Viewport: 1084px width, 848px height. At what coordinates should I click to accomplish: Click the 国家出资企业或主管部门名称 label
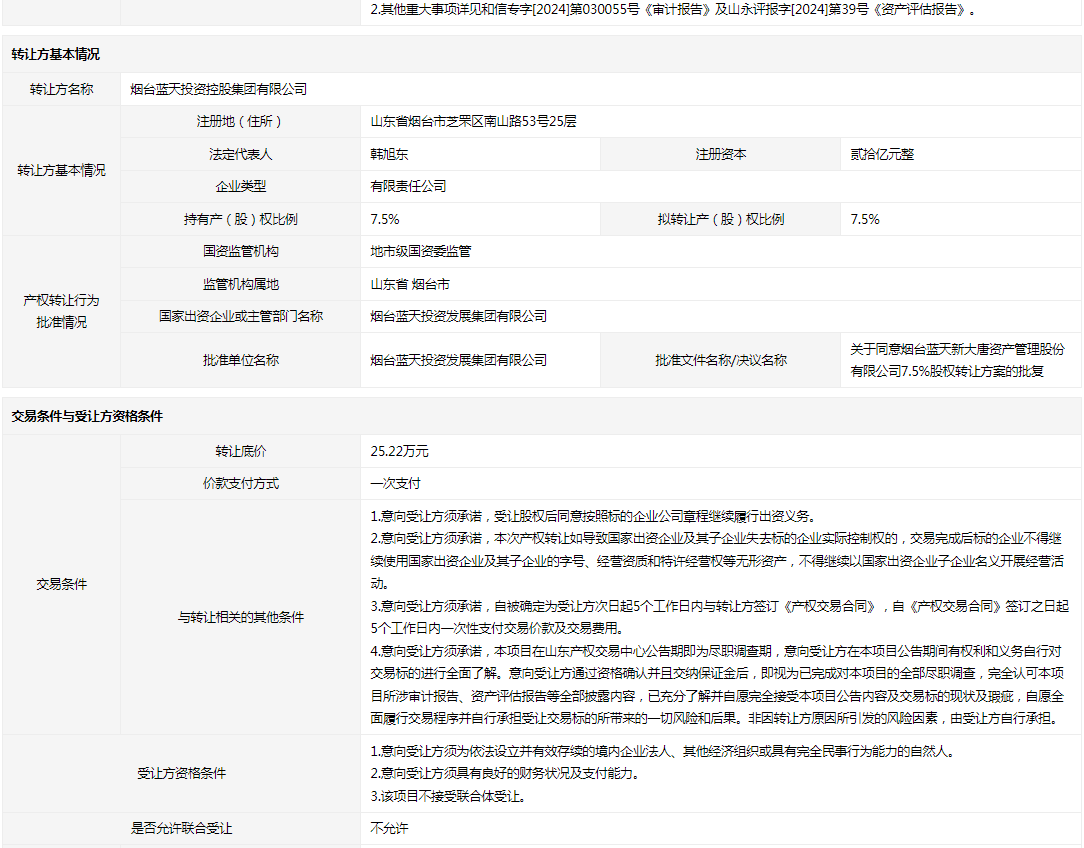coord(241,316)
